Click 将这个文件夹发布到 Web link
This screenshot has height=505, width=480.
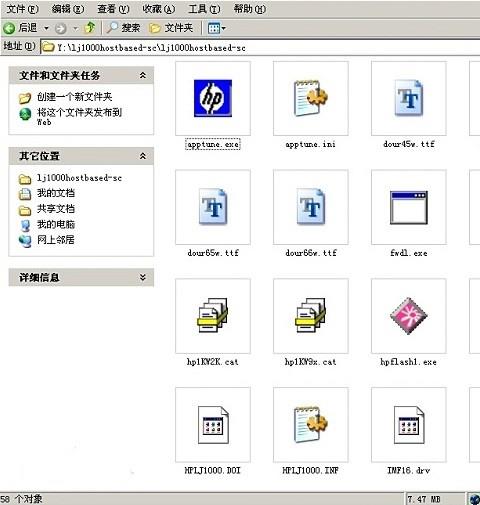(79, 116)
